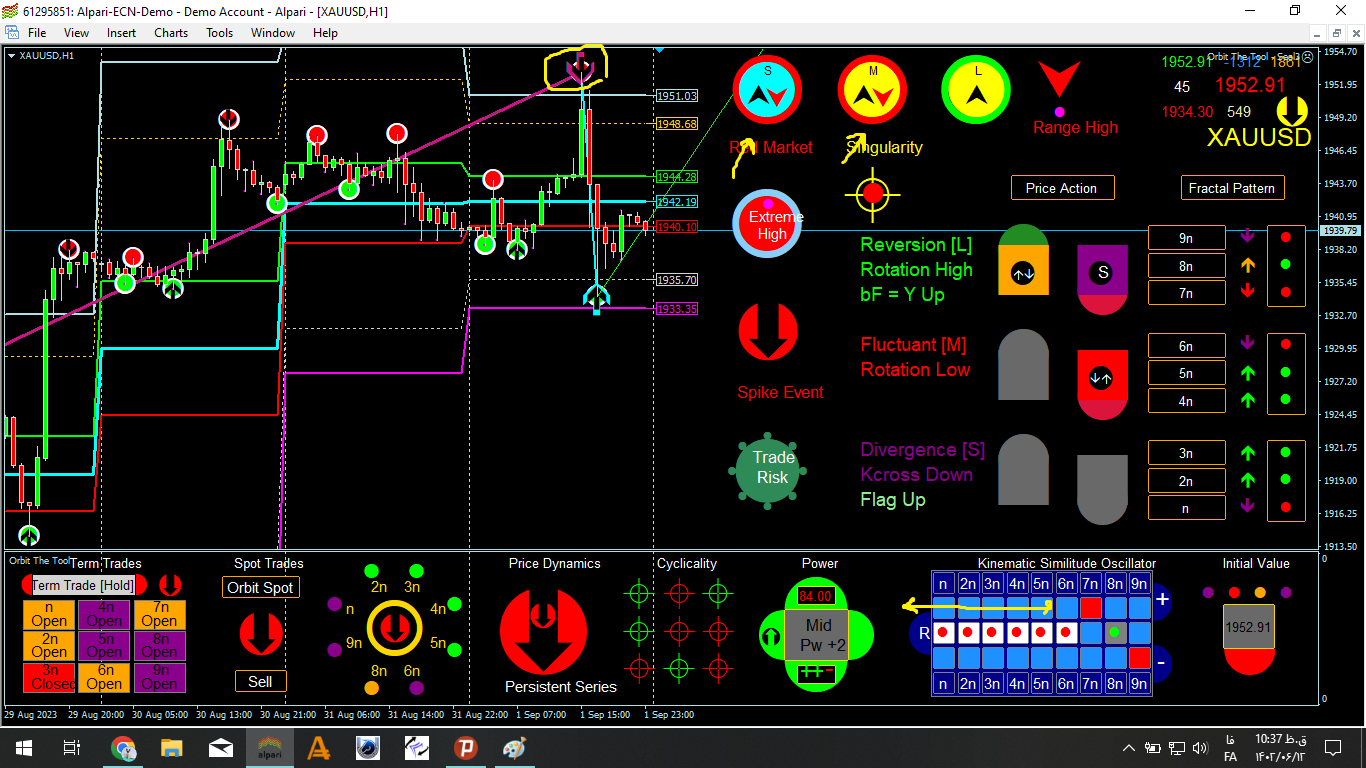Select the Extreme High circle indicator
Screen dimensions: 1366x768
(x=768, y=224)
